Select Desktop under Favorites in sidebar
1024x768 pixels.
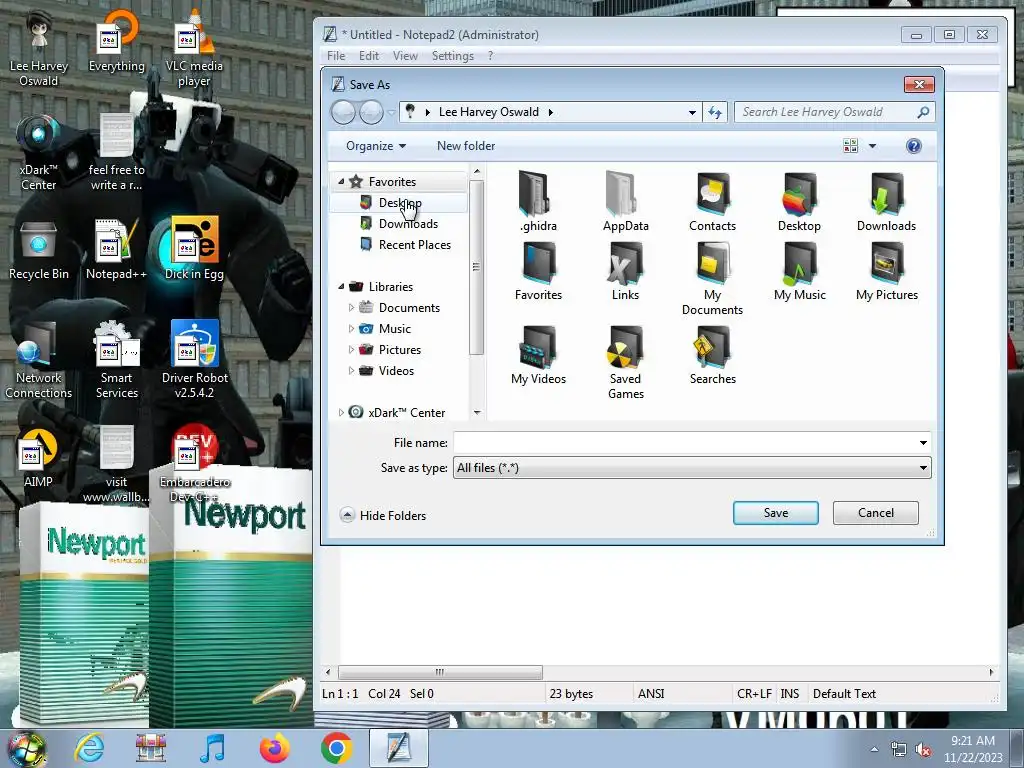400,202
